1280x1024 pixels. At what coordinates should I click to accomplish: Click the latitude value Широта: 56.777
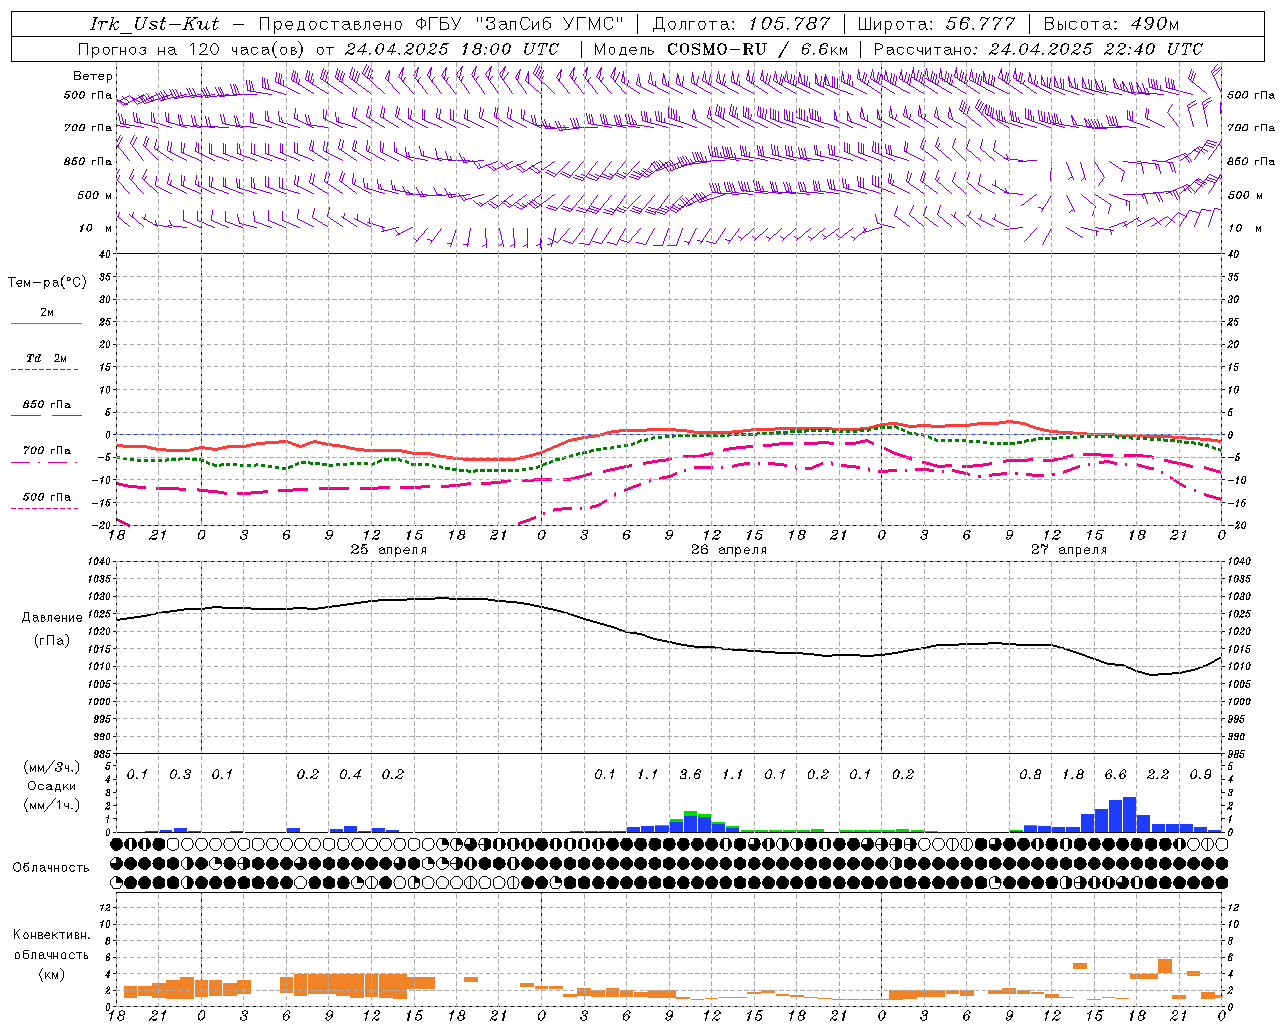(x=936, y=24)
